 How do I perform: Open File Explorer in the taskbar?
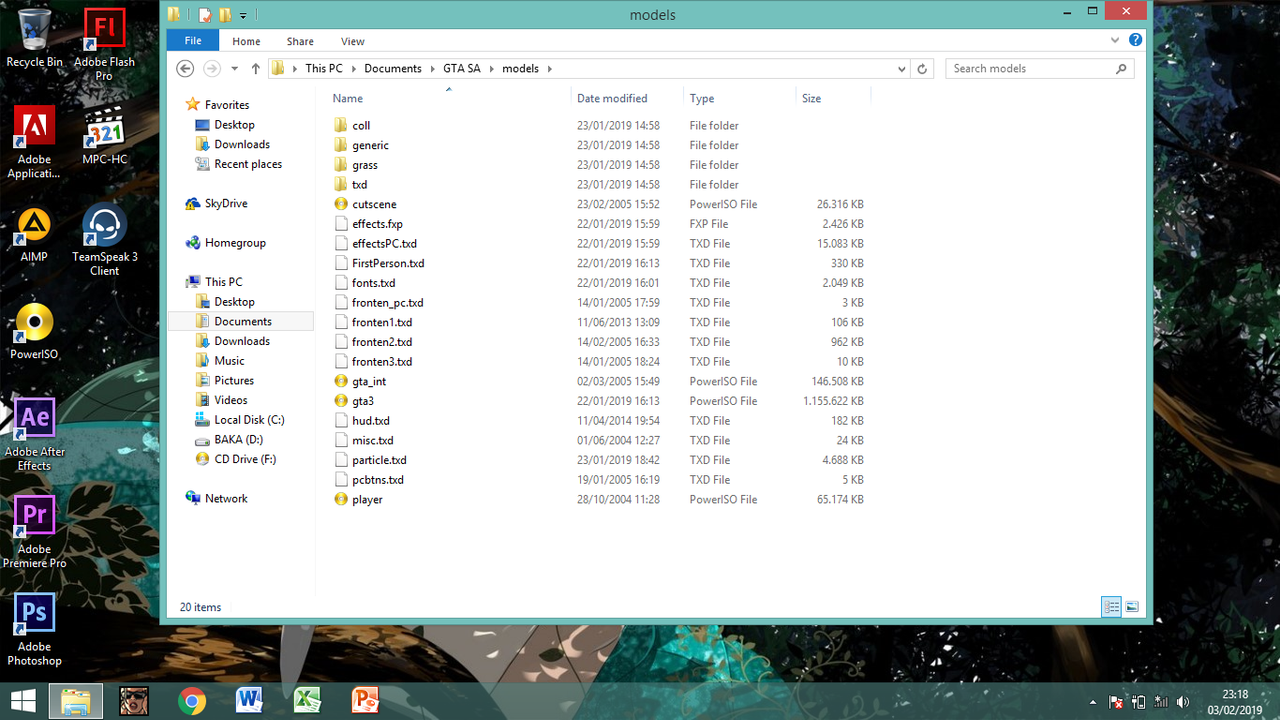76,701
